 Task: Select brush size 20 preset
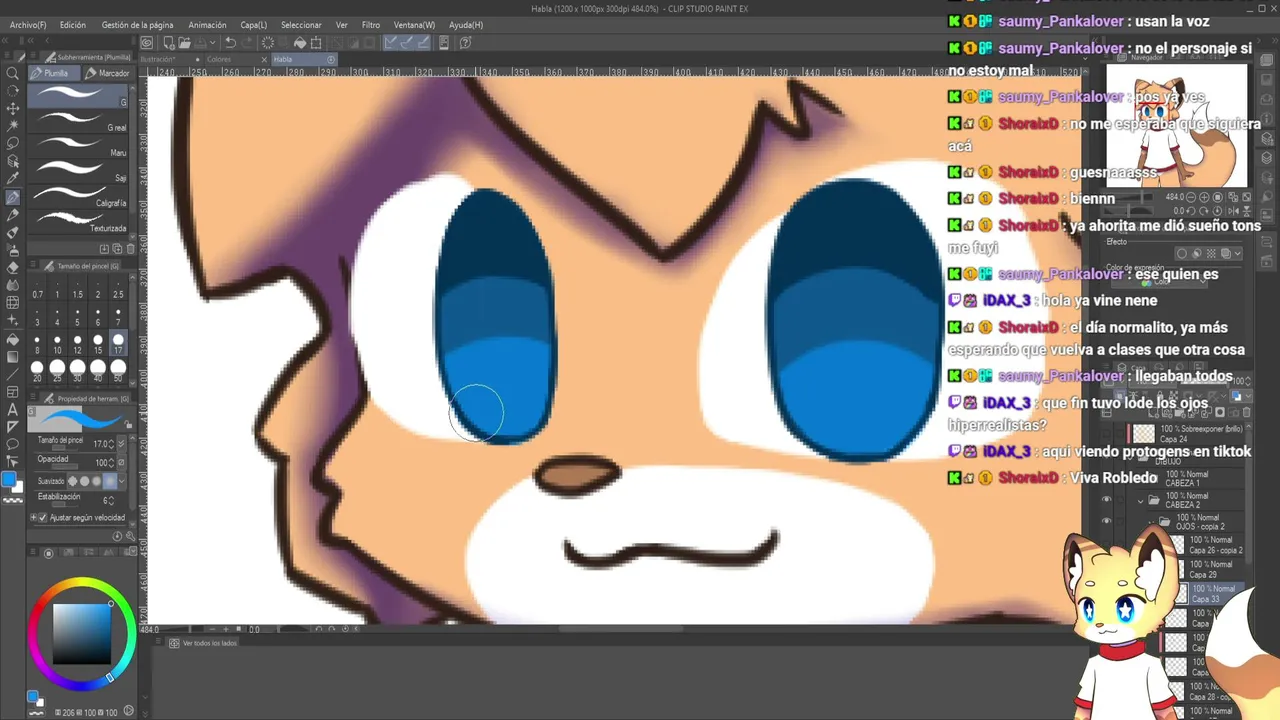click(x=37, y=371)
